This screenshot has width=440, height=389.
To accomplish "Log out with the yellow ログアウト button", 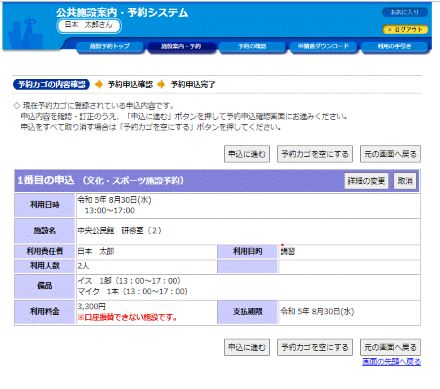I will click(x=405, y=29).
